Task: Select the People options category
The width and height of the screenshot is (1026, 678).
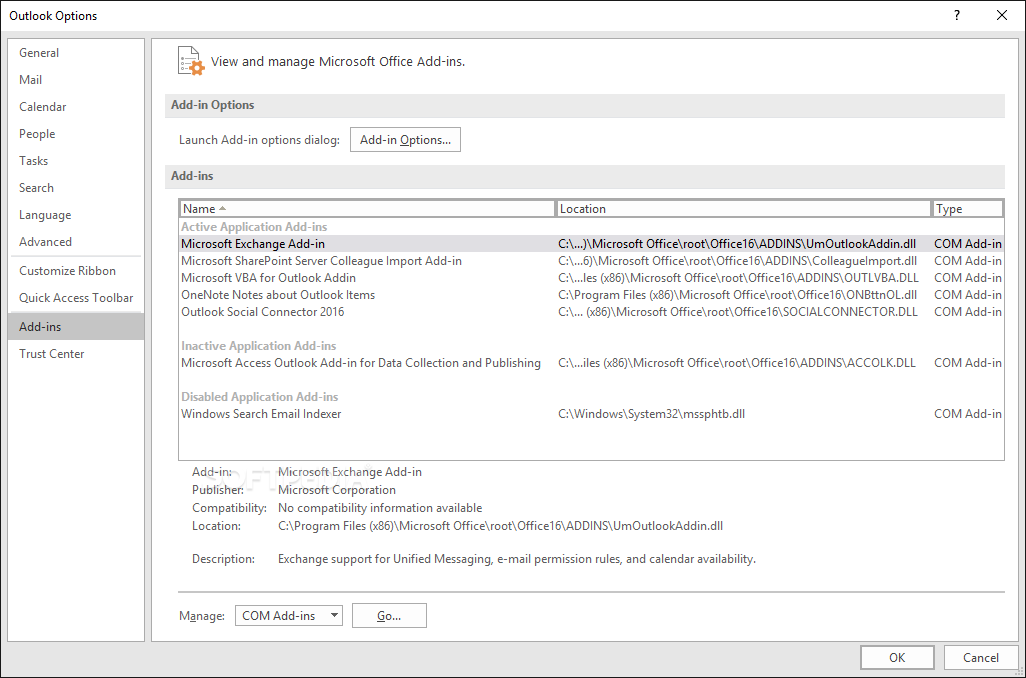Action: pyautogui.click(x=76, y=134)
